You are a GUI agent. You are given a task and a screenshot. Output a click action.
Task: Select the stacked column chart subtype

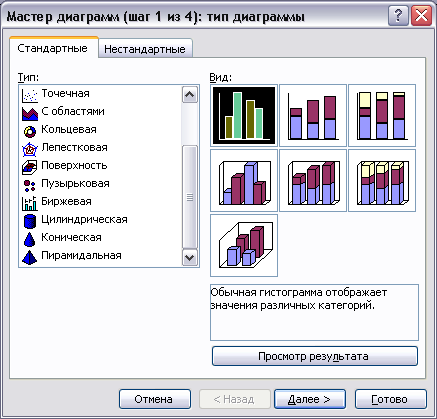point(313,115)
